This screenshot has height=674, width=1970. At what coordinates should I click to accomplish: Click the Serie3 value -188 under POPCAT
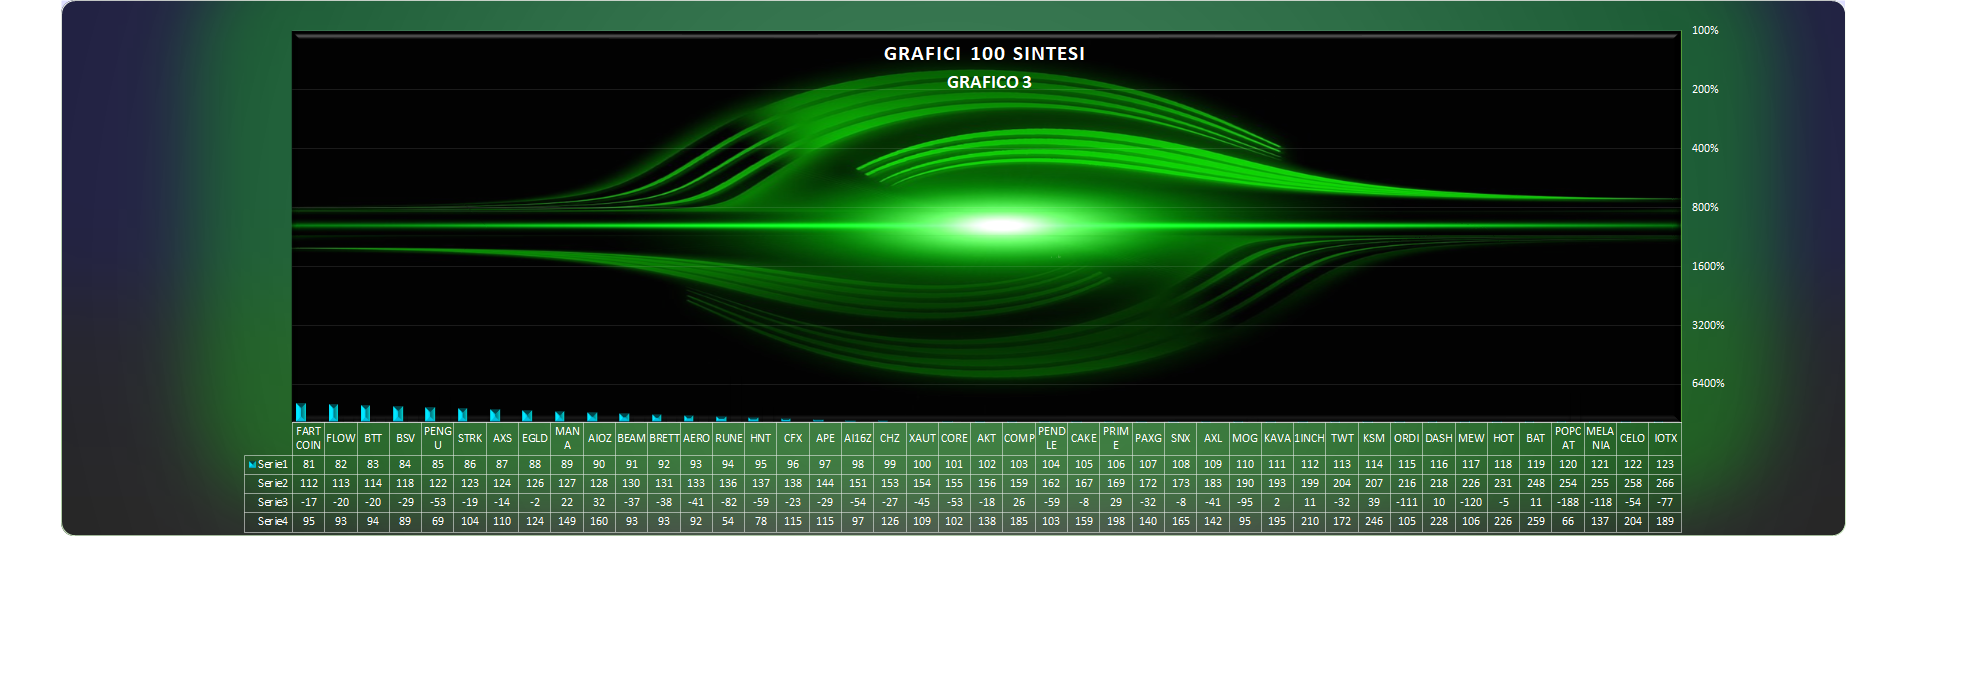pos(1568,503)
